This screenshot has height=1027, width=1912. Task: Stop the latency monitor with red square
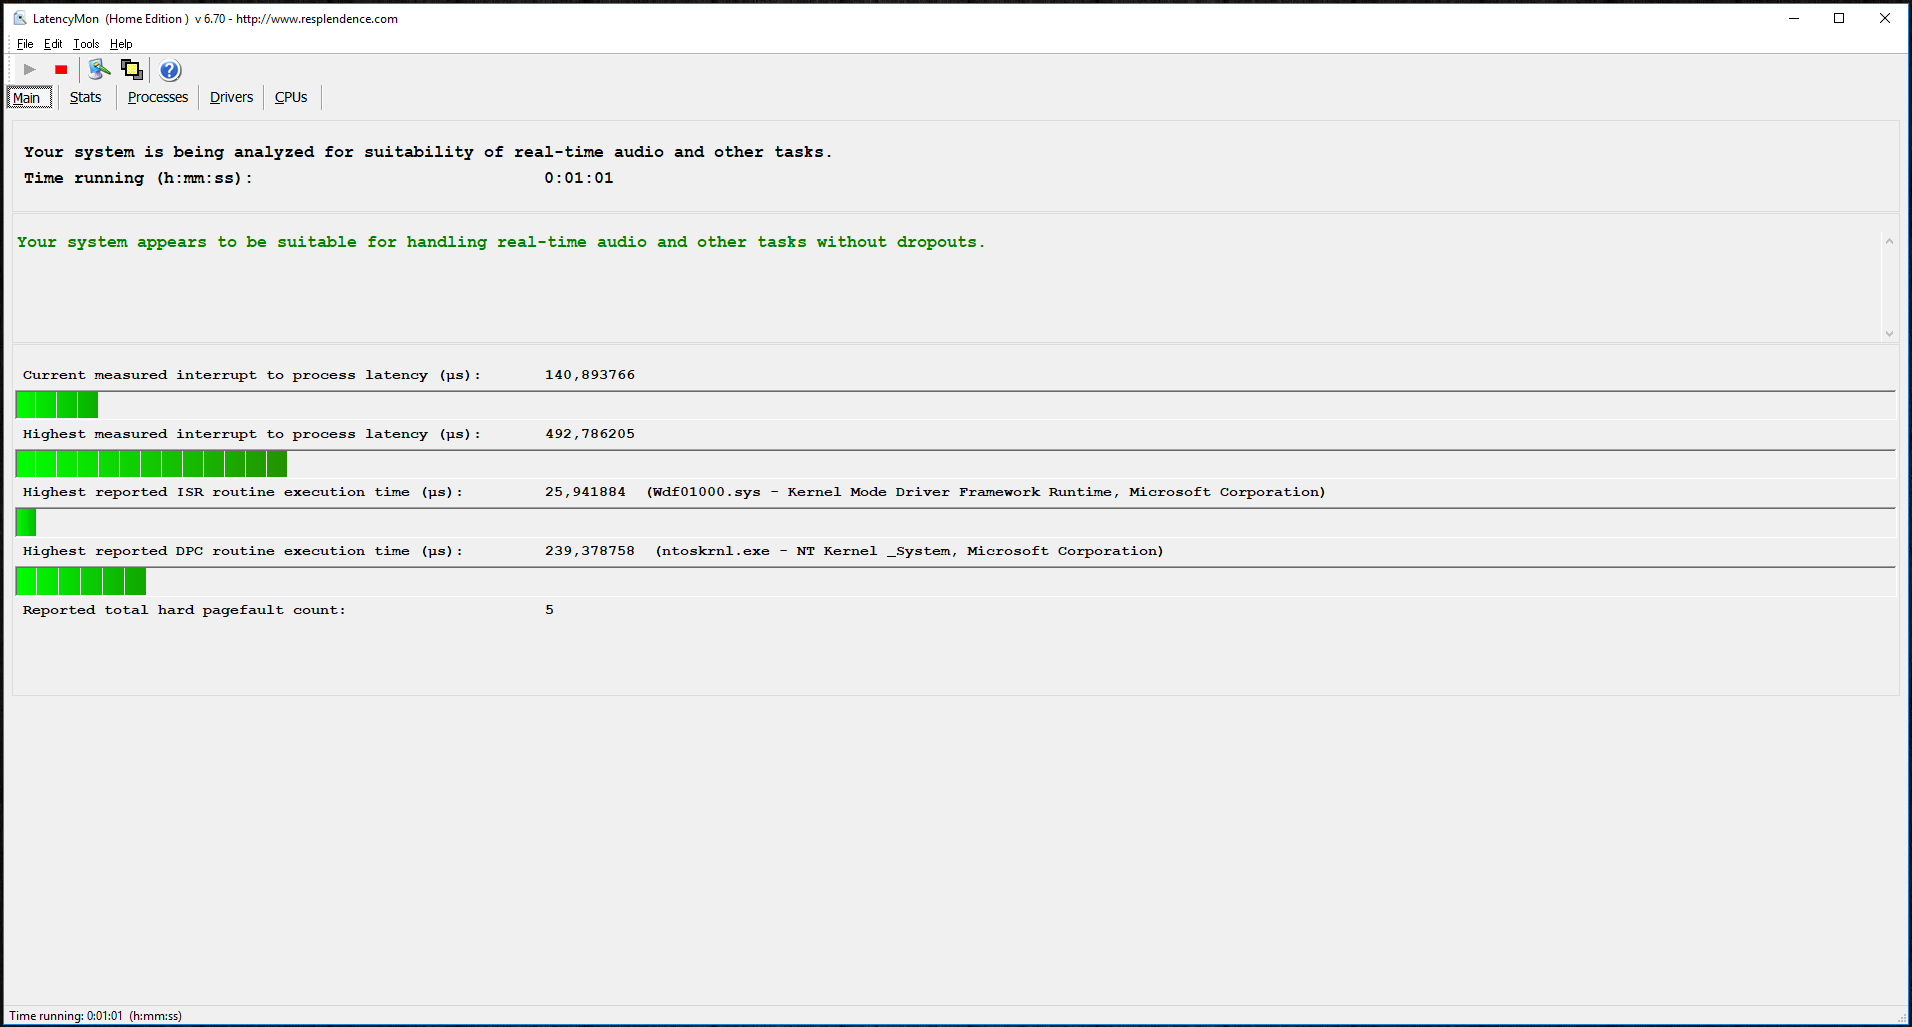(61, 70)
